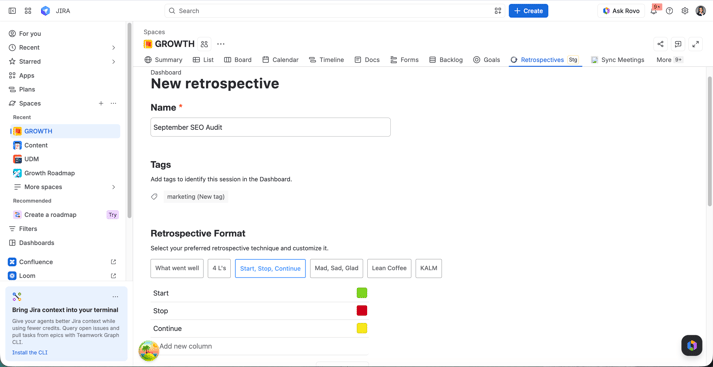The image size is (713, 367).
Task: Select the Mad, Sad, Glad format
Action: [x=336, y=268]
